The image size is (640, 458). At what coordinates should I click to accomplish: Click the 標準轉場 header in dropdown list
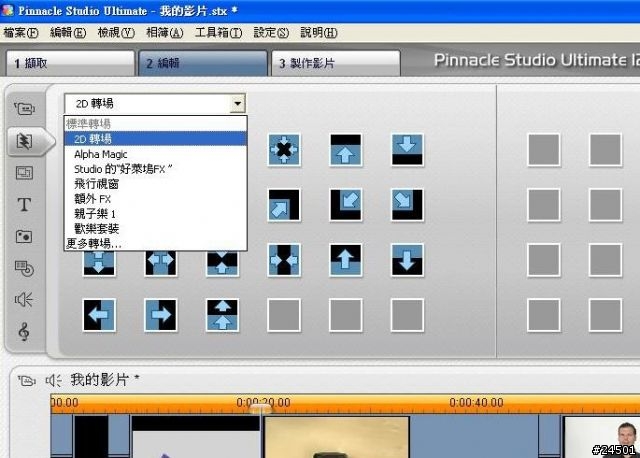pyautogui.click(x=156, y=124)
